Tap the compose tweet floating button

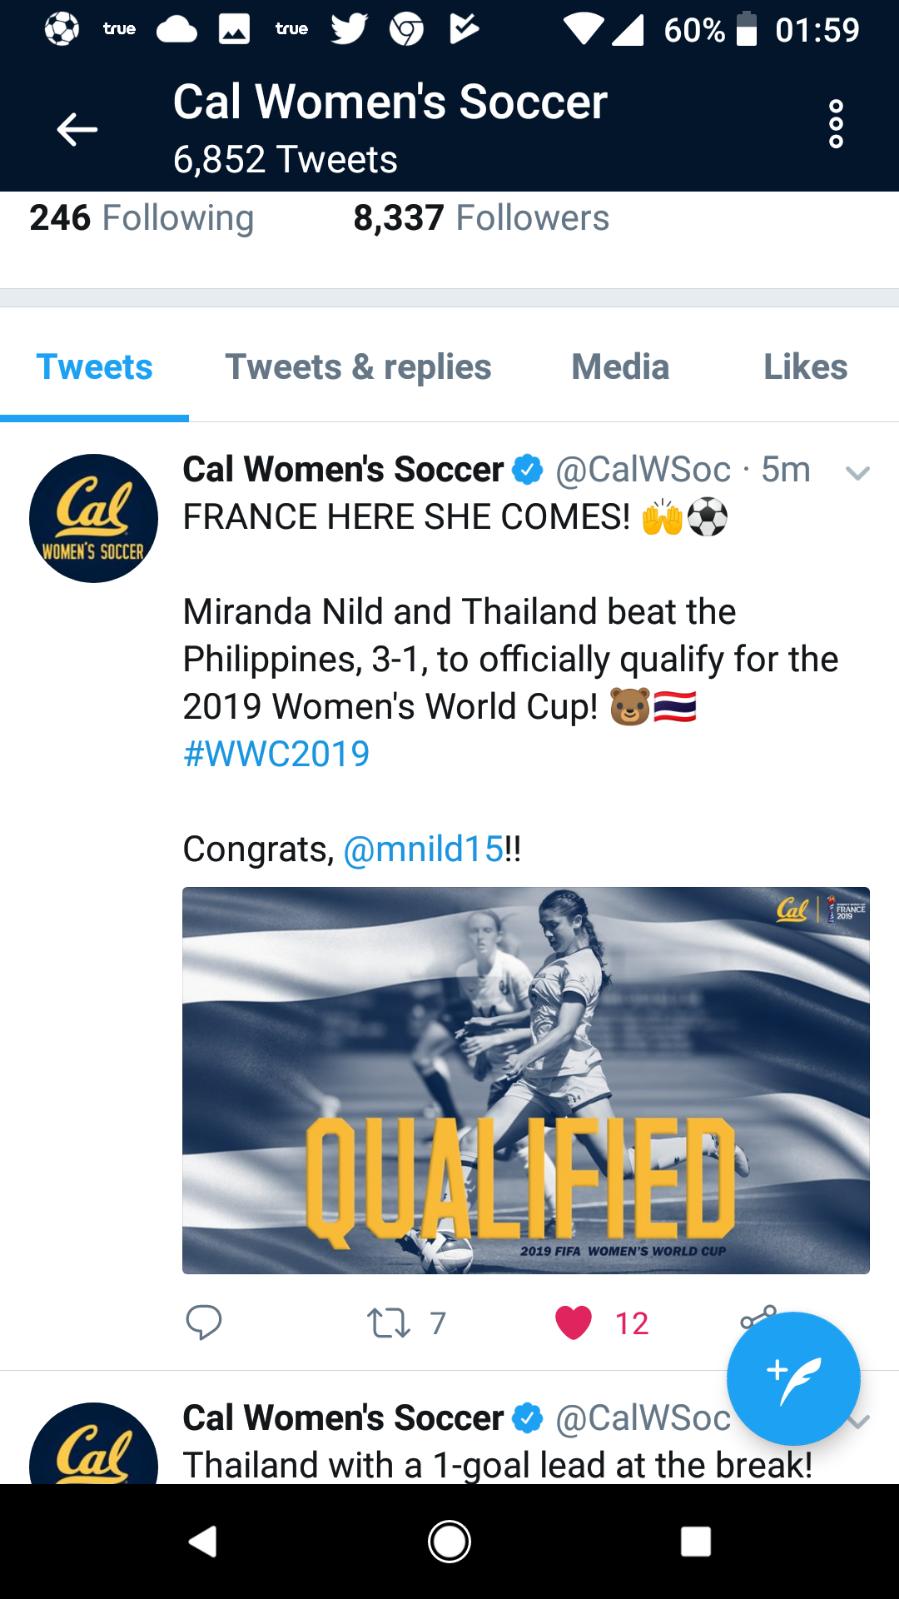pos(793,1378)
